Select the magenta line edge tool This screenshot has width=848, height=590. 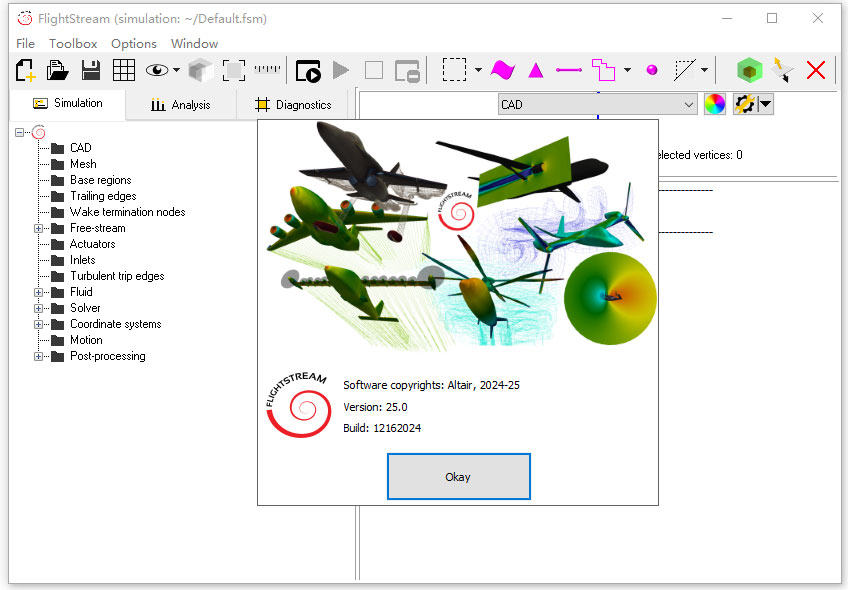569,70
